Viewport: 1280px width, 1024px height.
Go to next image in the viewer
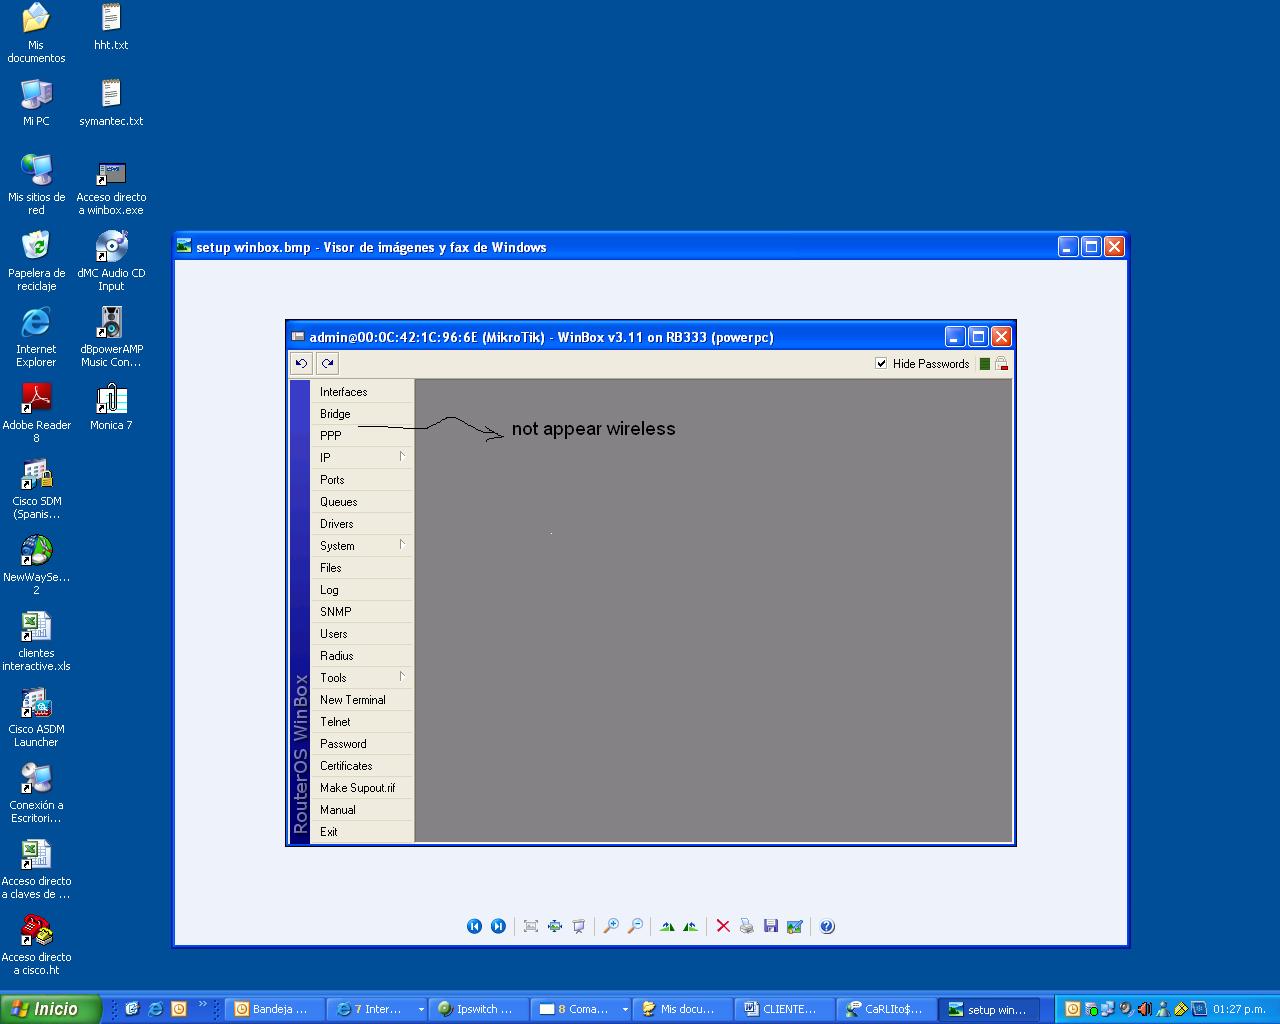tap(498, 926)
